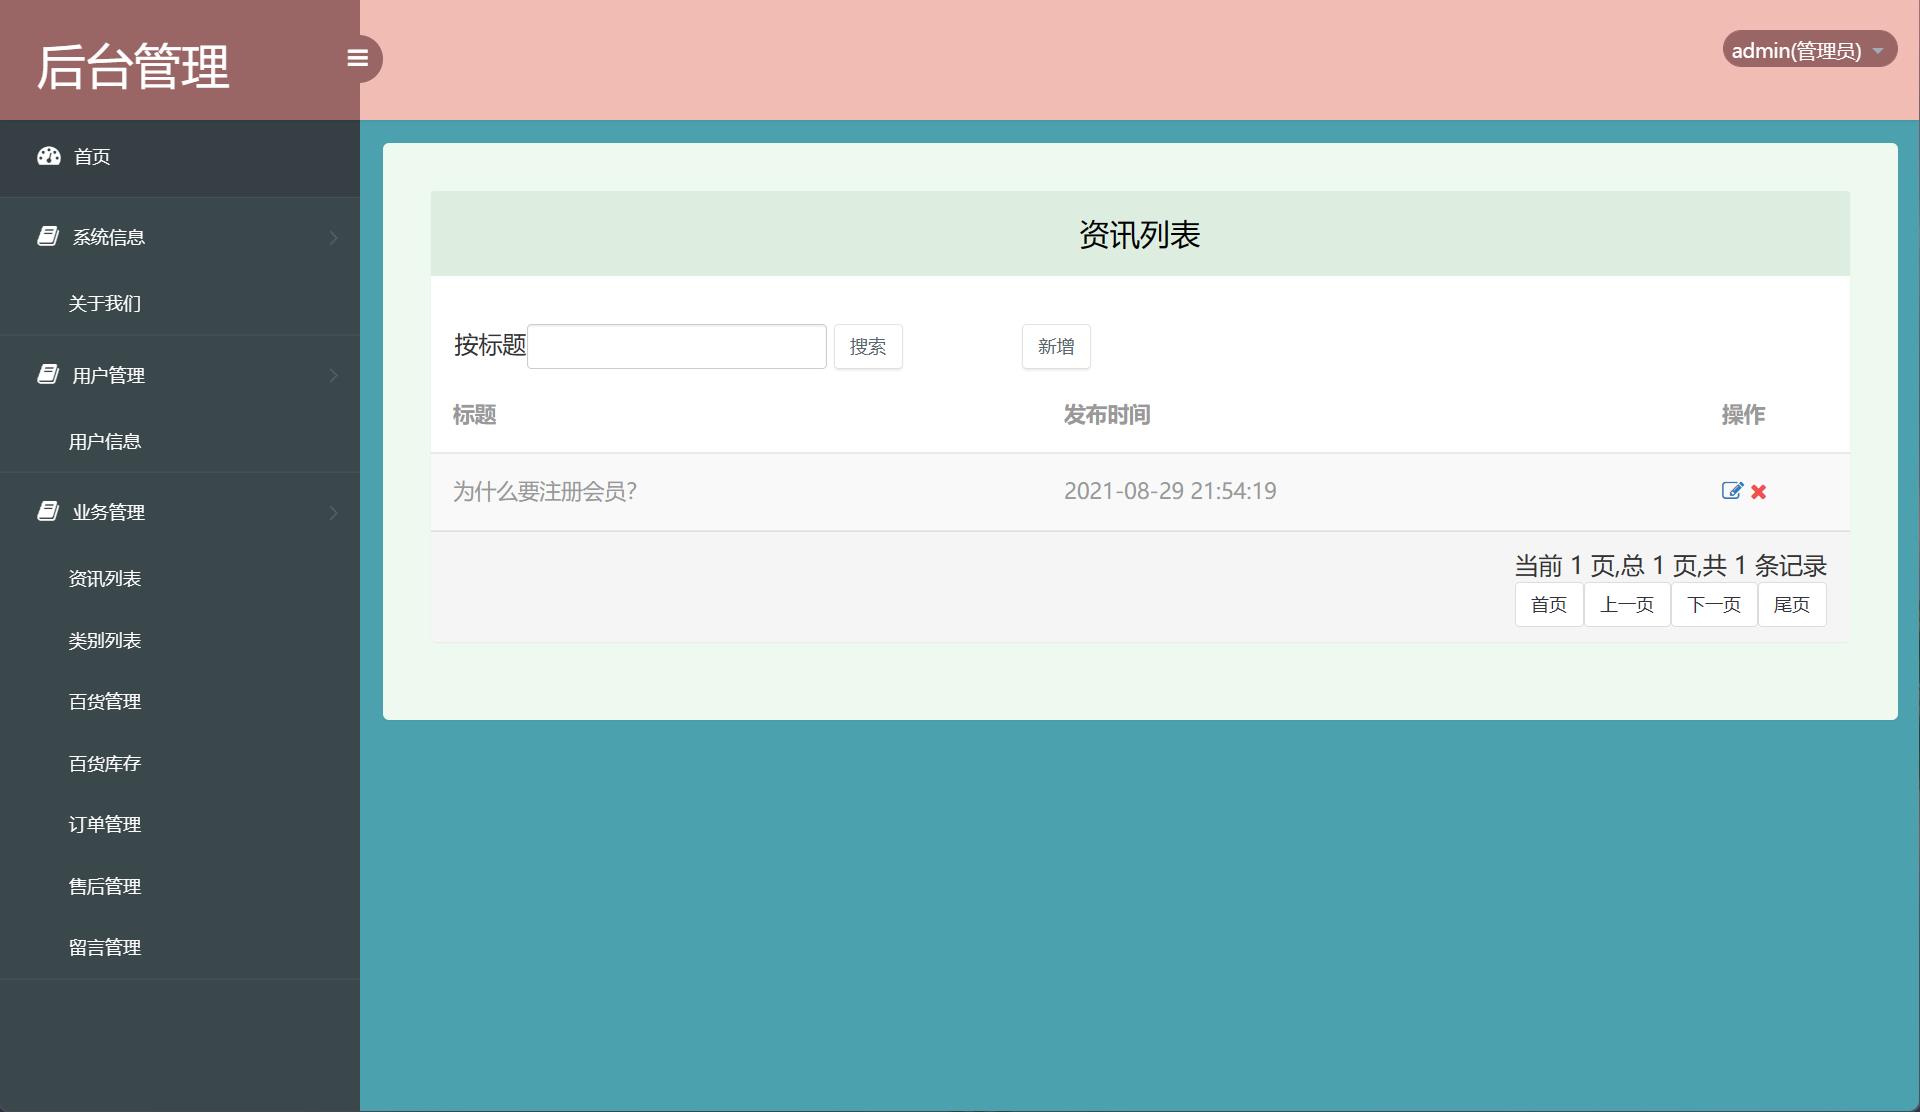Click the book icon next to 用户管理
Viewport: 1920px width, 1112px height.
click(48, 374)
